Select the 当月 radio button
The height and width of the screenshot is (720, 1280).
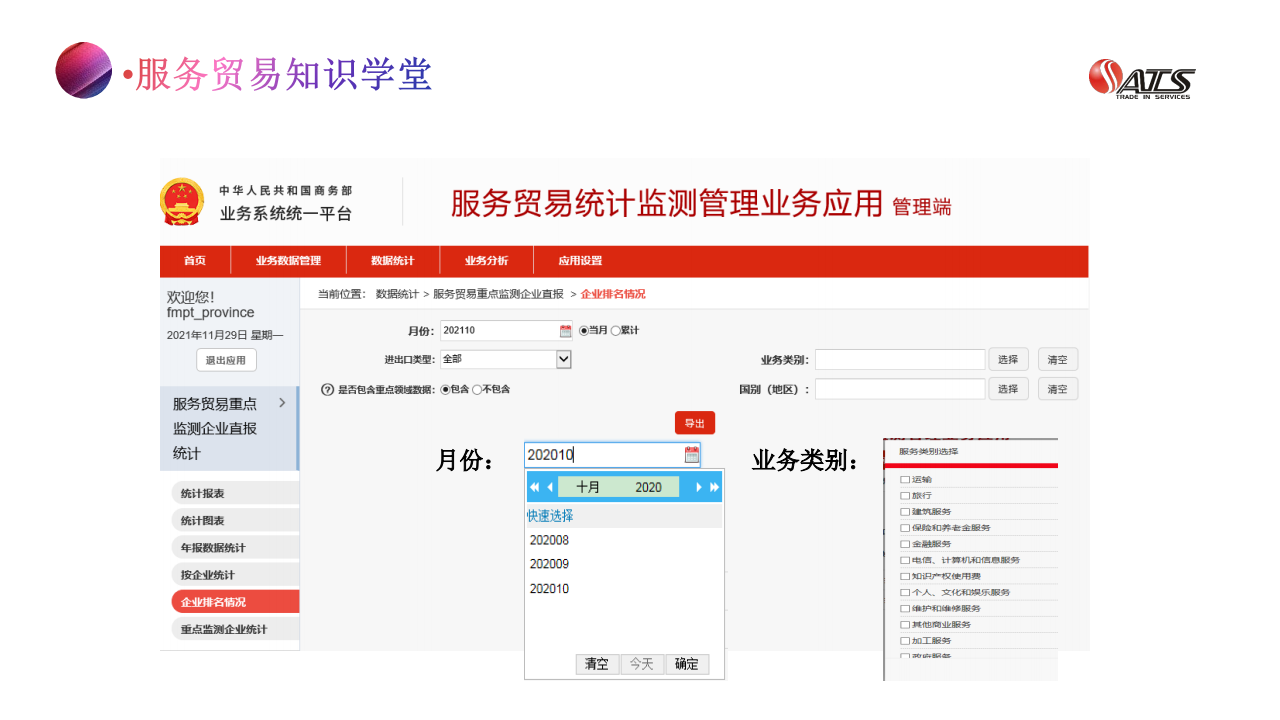[x=584, y=331]
